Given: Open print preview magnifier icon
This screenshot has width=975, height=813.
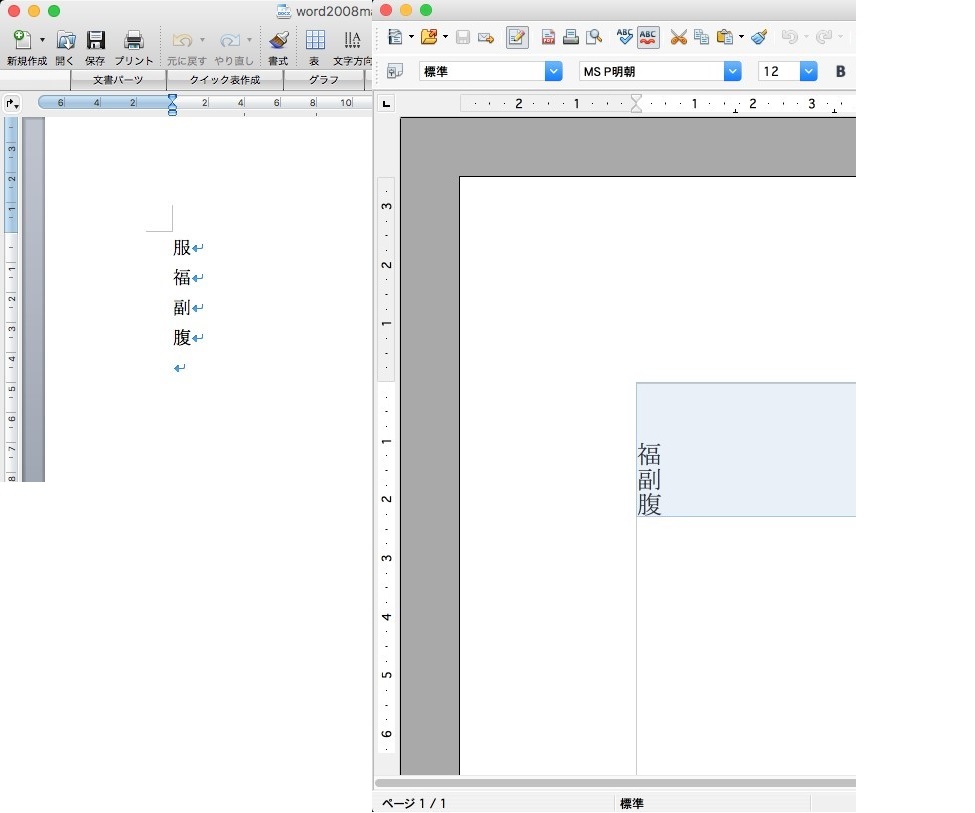Looking at the screenshot, I should pyautogui.click(x=594, y=38).
